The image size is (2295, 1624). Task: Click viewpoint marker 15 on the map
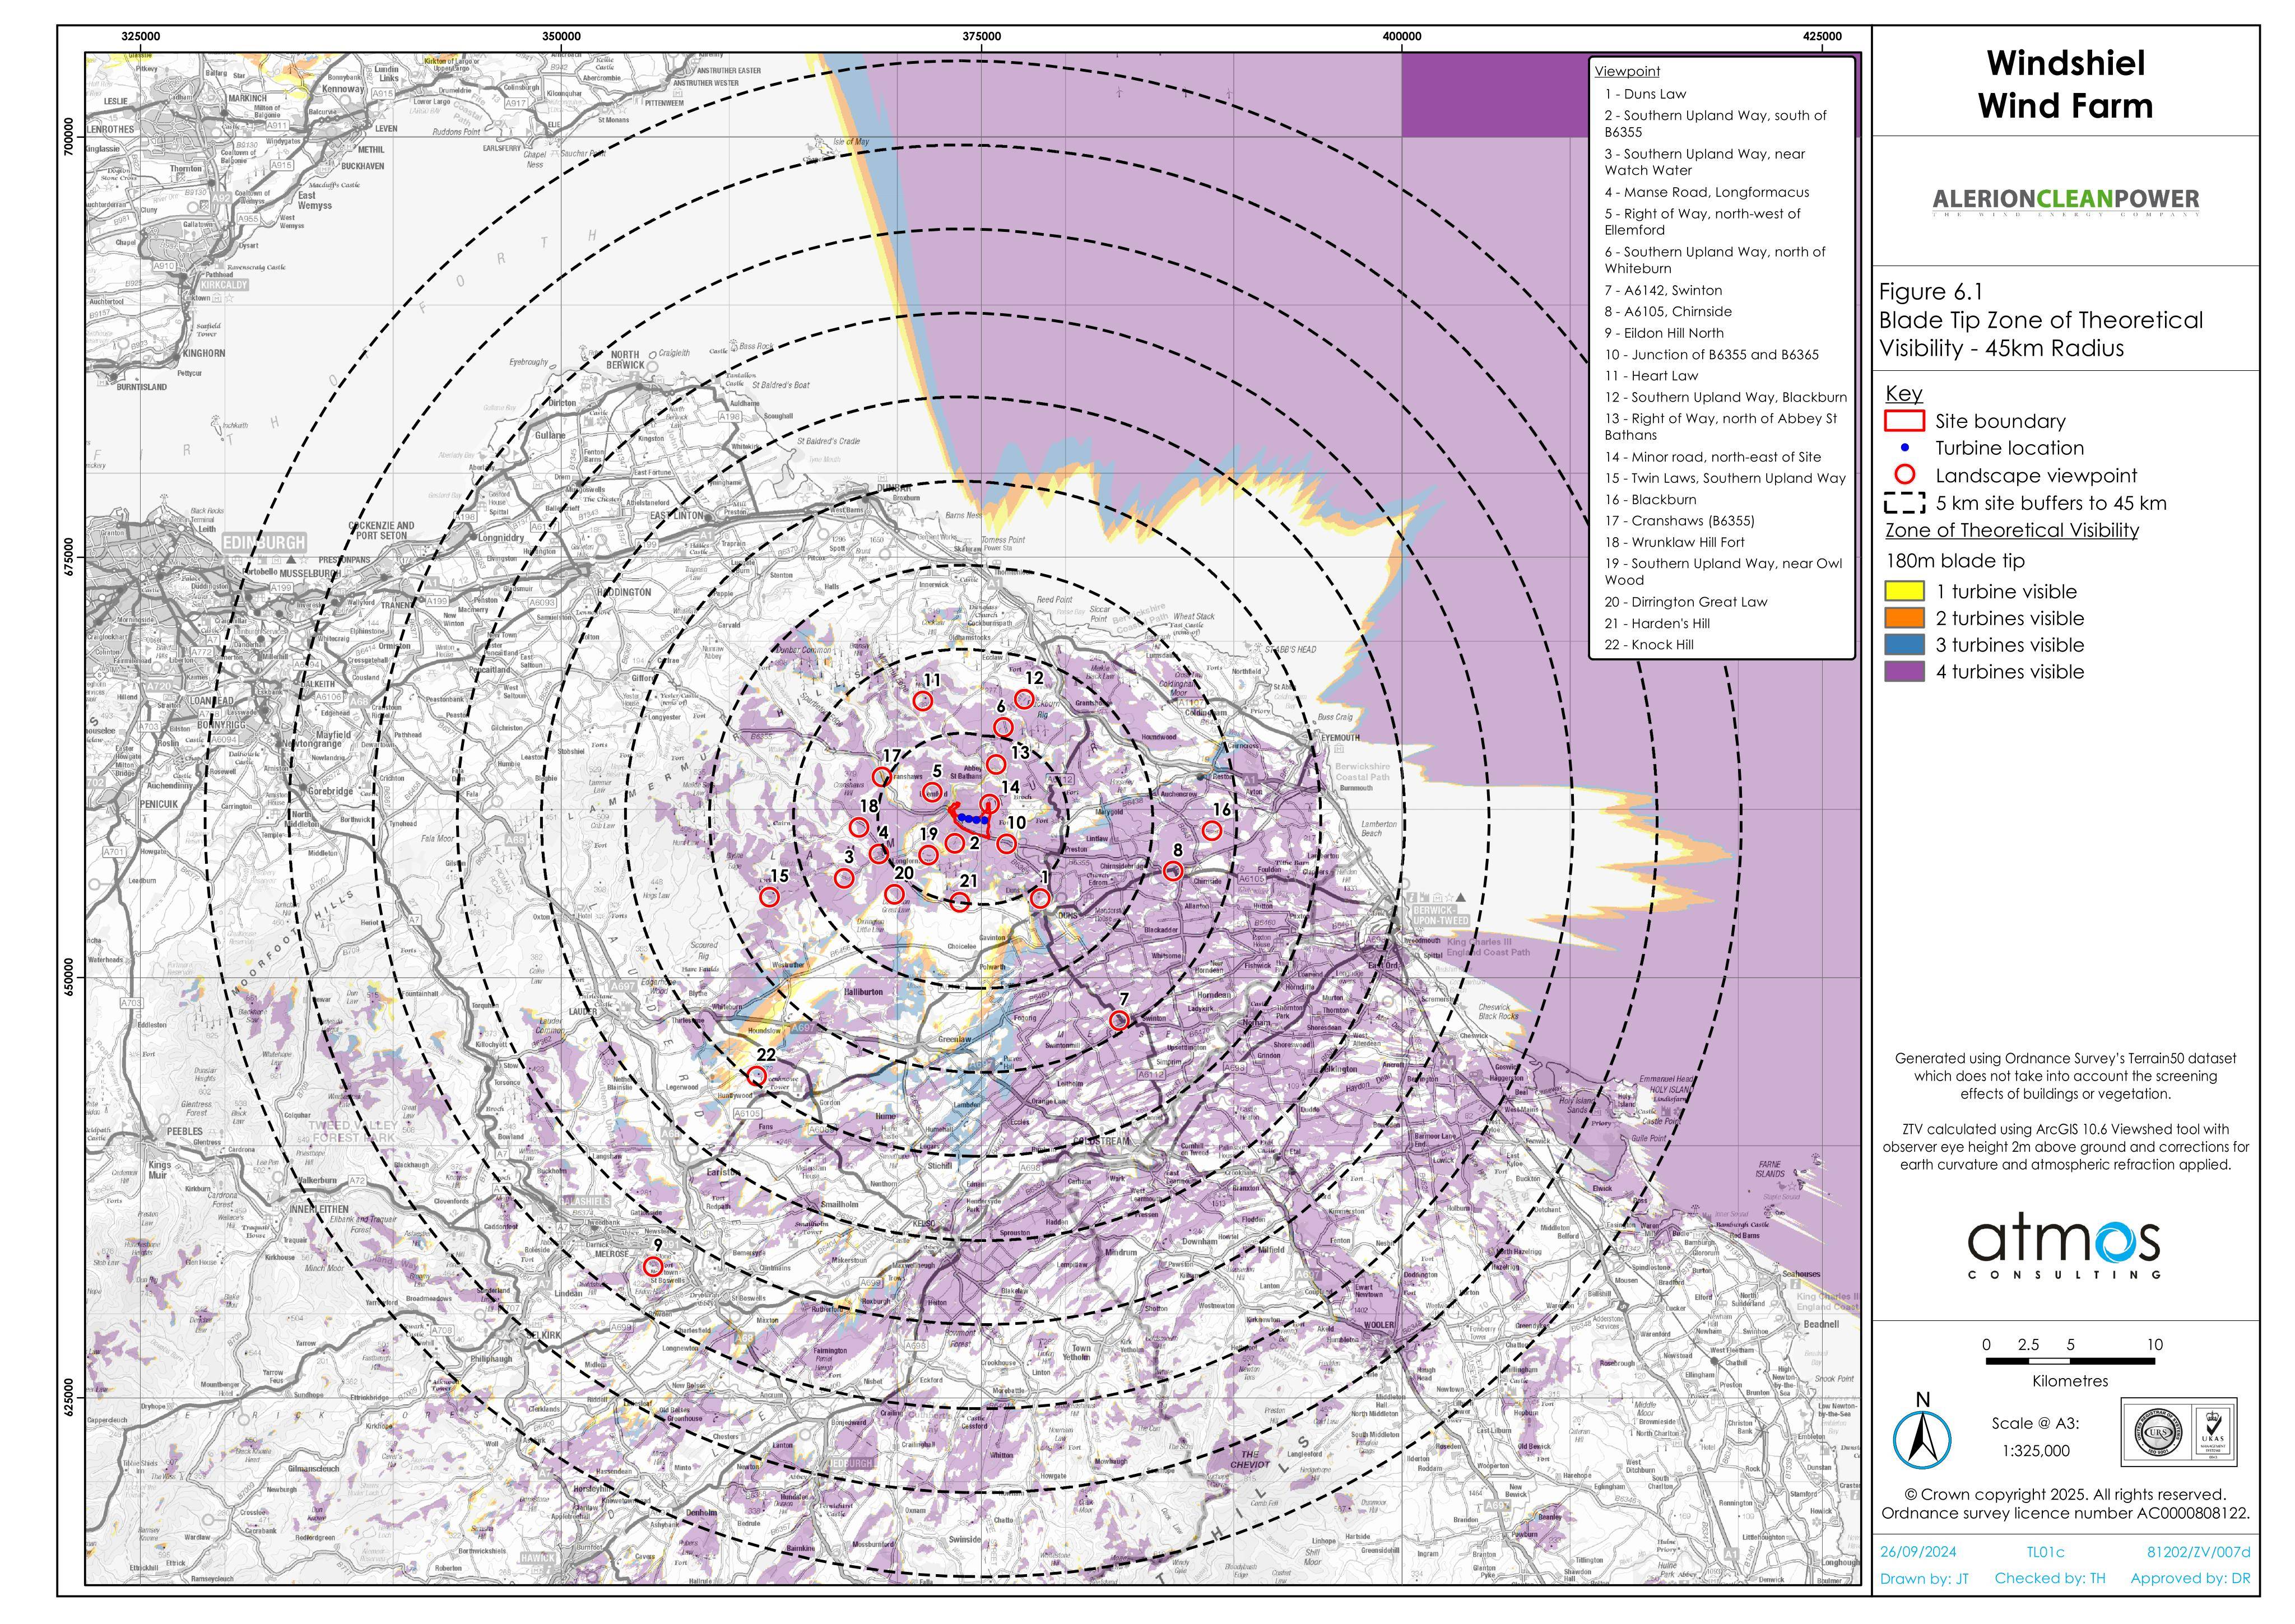(x=769, y=897)
